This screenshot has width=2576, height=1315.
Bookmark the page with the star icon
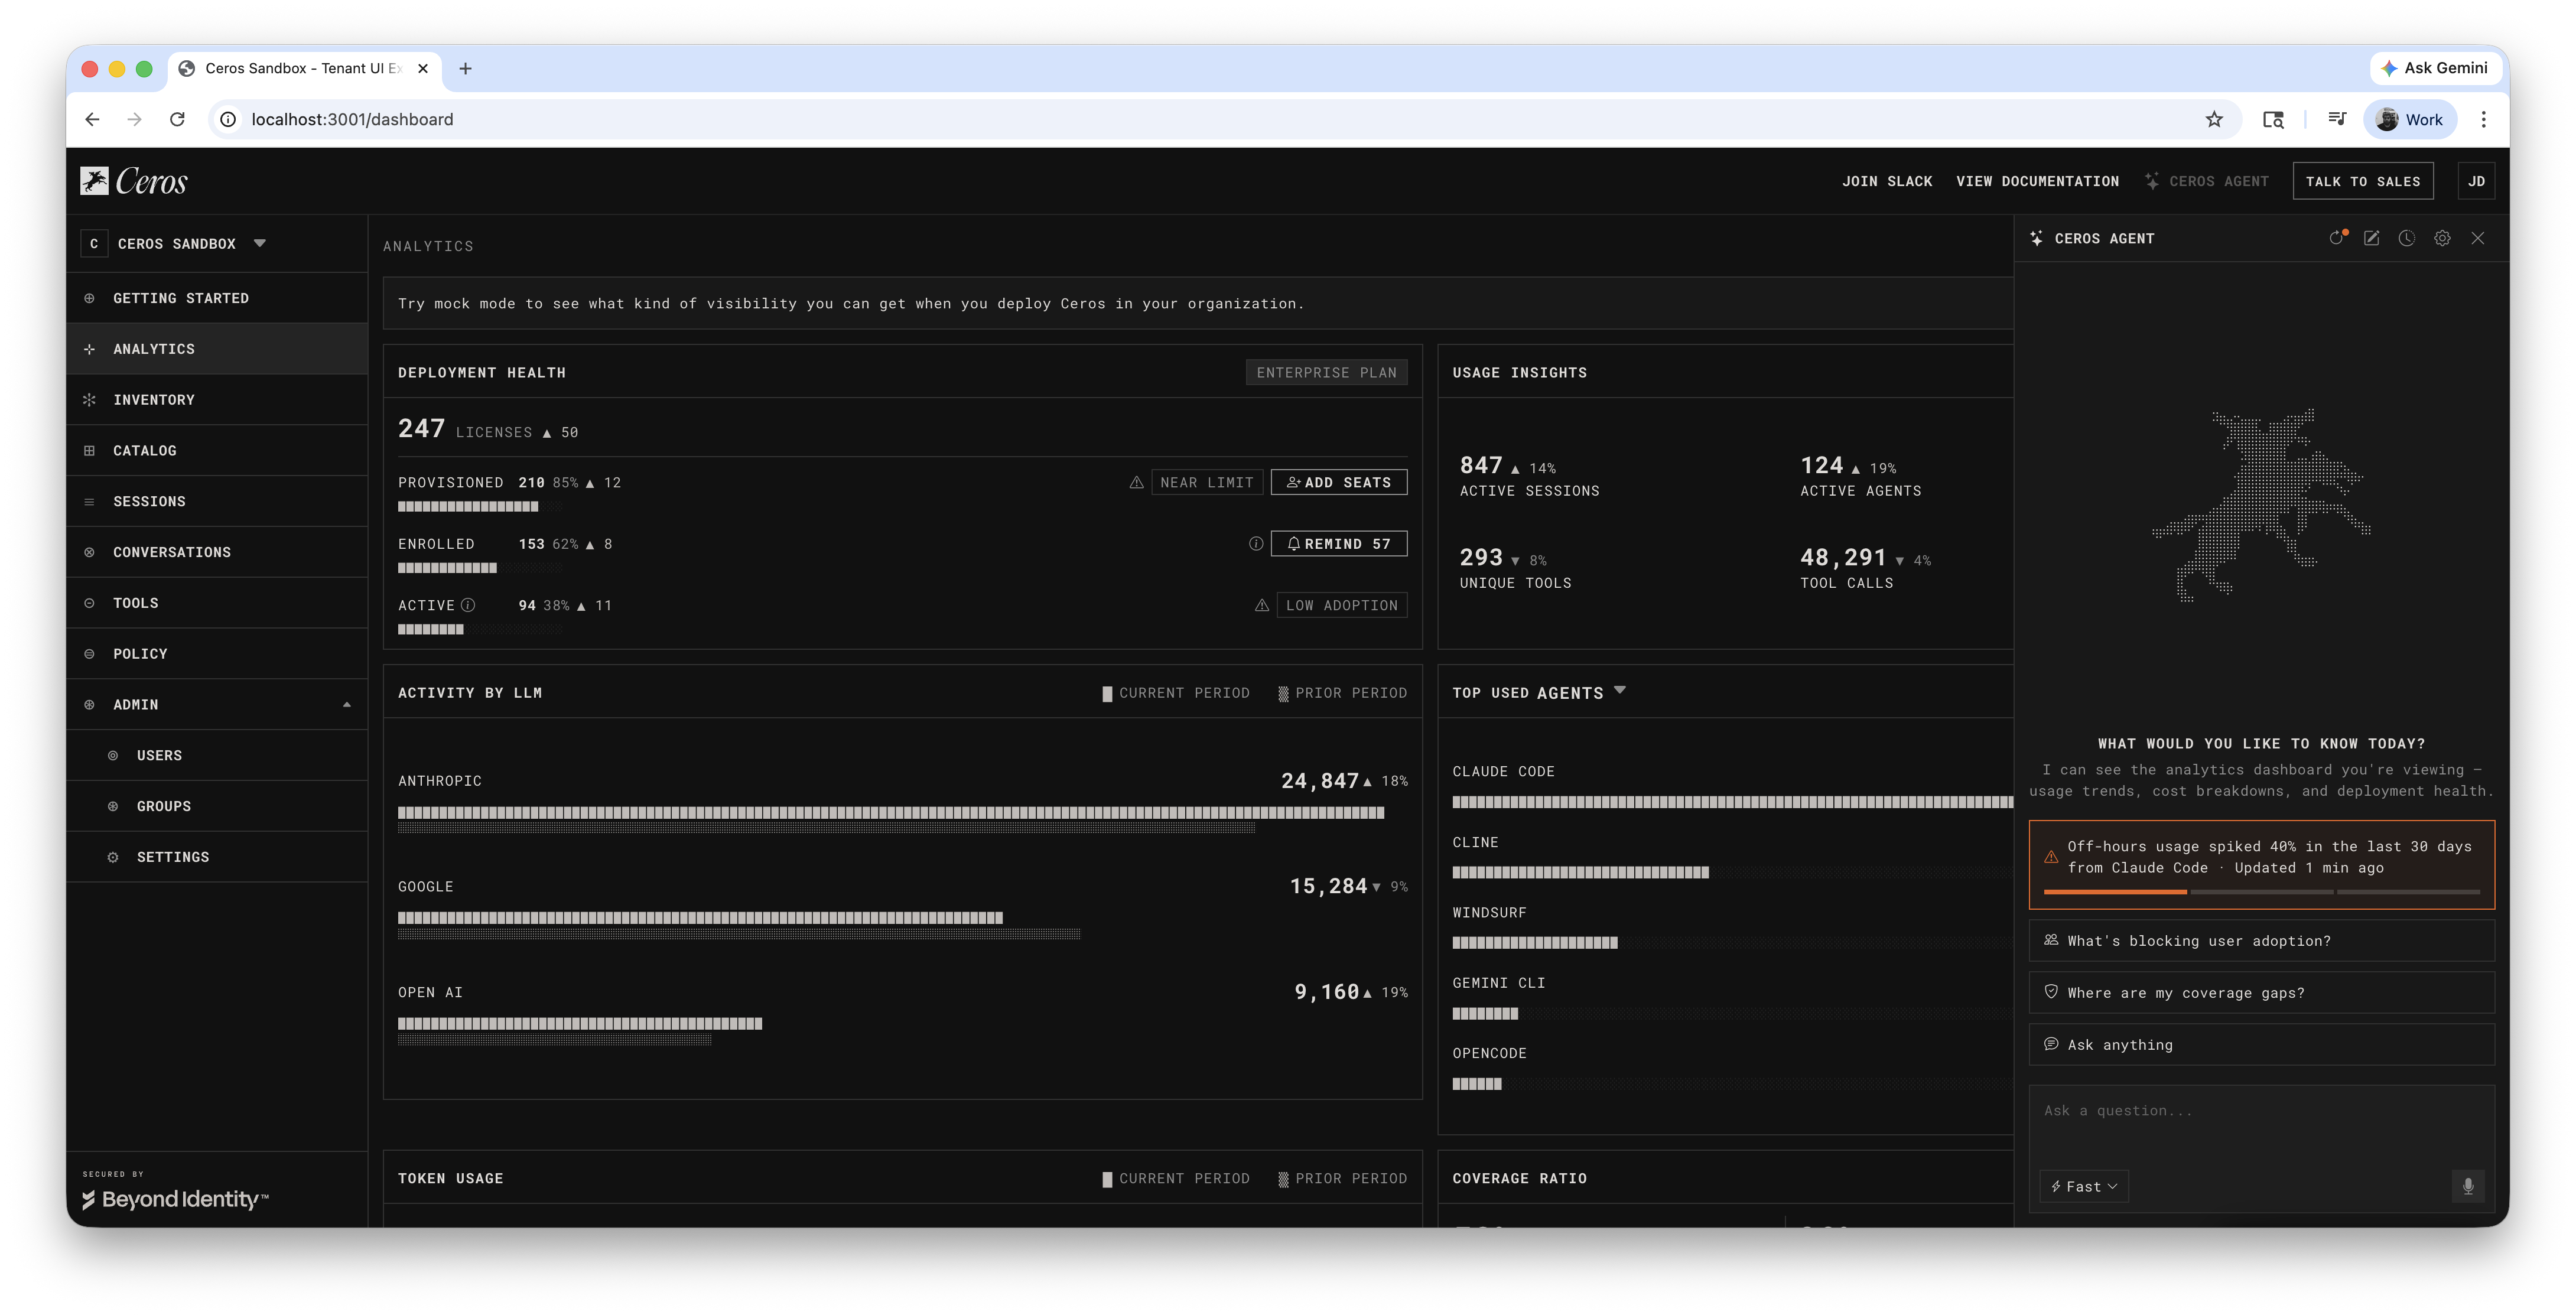2214,119
